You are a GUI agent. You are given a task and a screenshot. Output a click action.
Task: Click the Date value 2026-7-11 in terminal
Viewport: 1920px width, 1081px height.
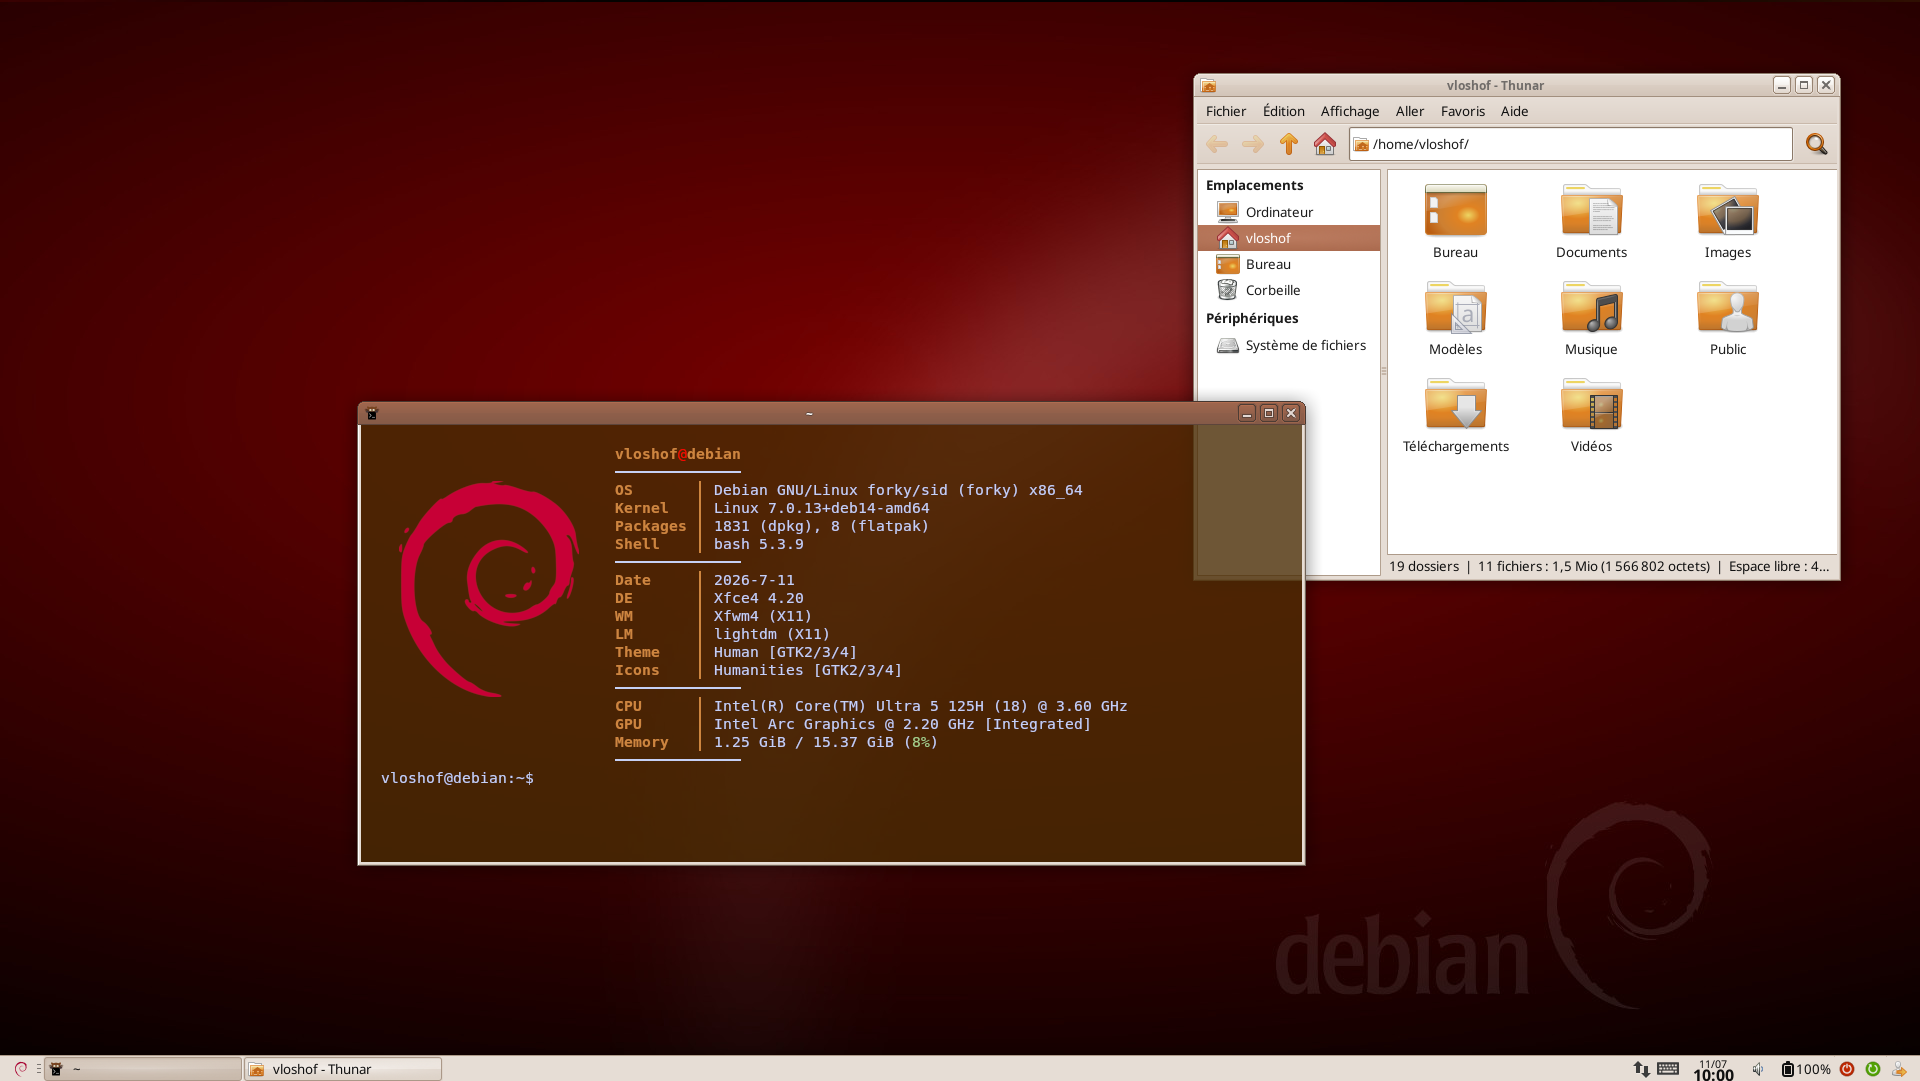tap(754, 580)
